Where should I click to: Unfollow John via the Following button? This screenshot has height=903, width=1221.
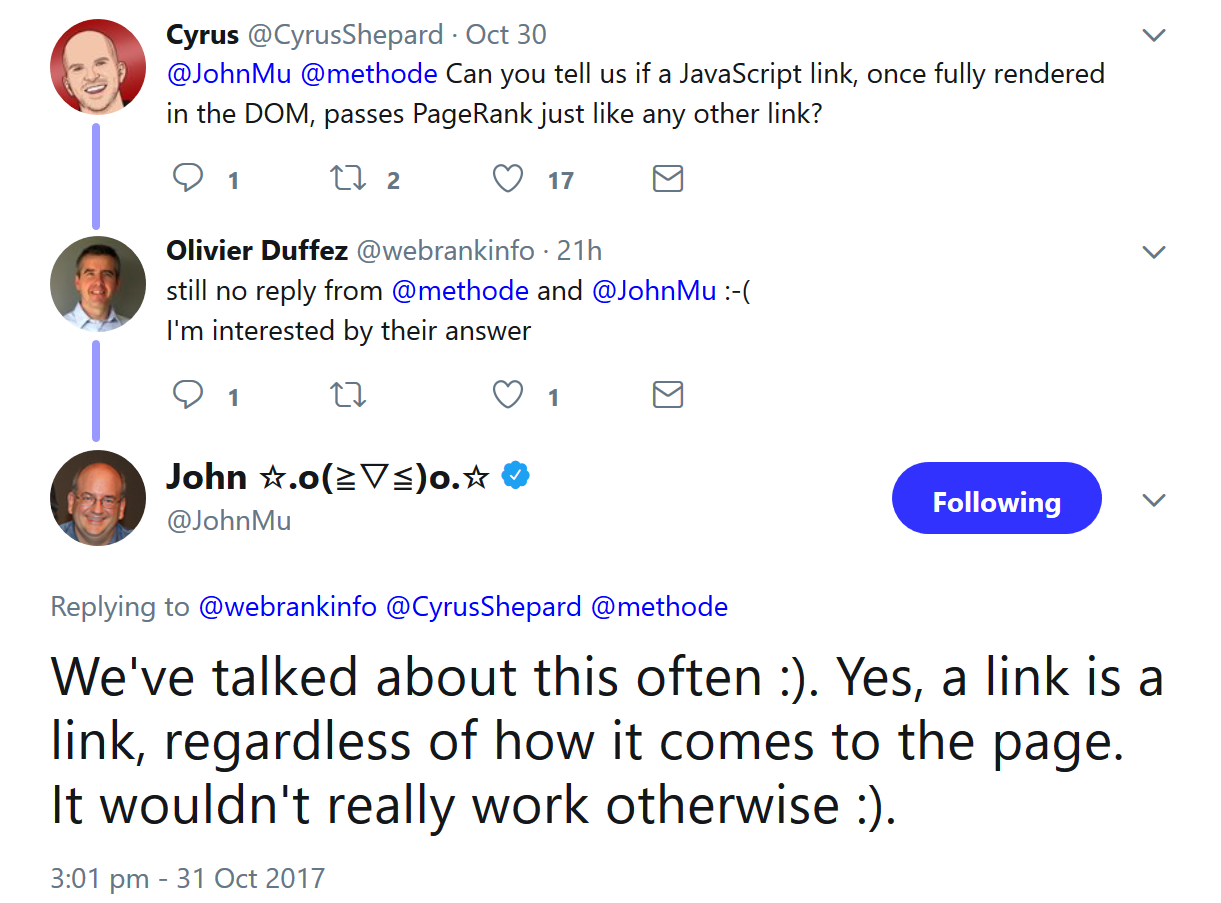click(995, 497)
